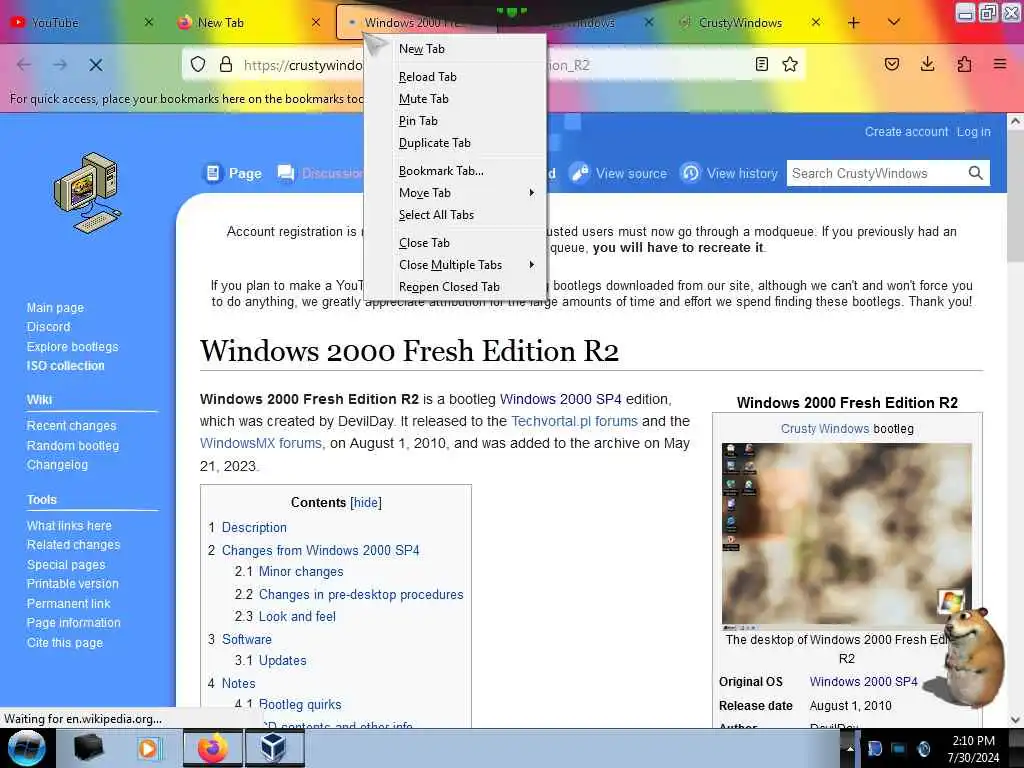This screenshot has width=1024, height=768.
Task: Click the View history clock icon
Action: click(690, 173)
